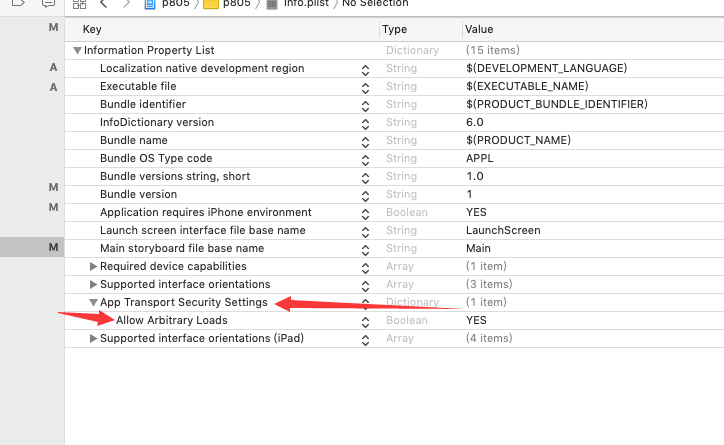Click the YES value of Allow Arbitrary Loads

[476, 320]
